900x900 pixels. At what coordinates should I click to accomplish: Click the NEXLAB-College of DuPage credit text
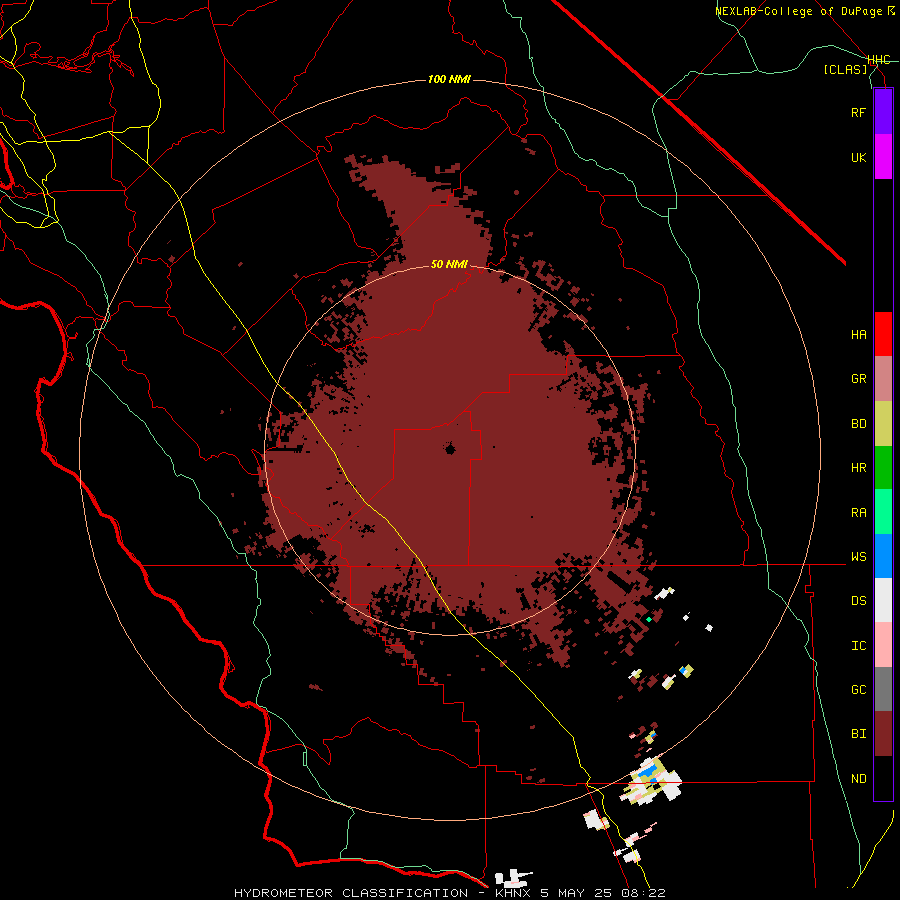tap(801, 11)
